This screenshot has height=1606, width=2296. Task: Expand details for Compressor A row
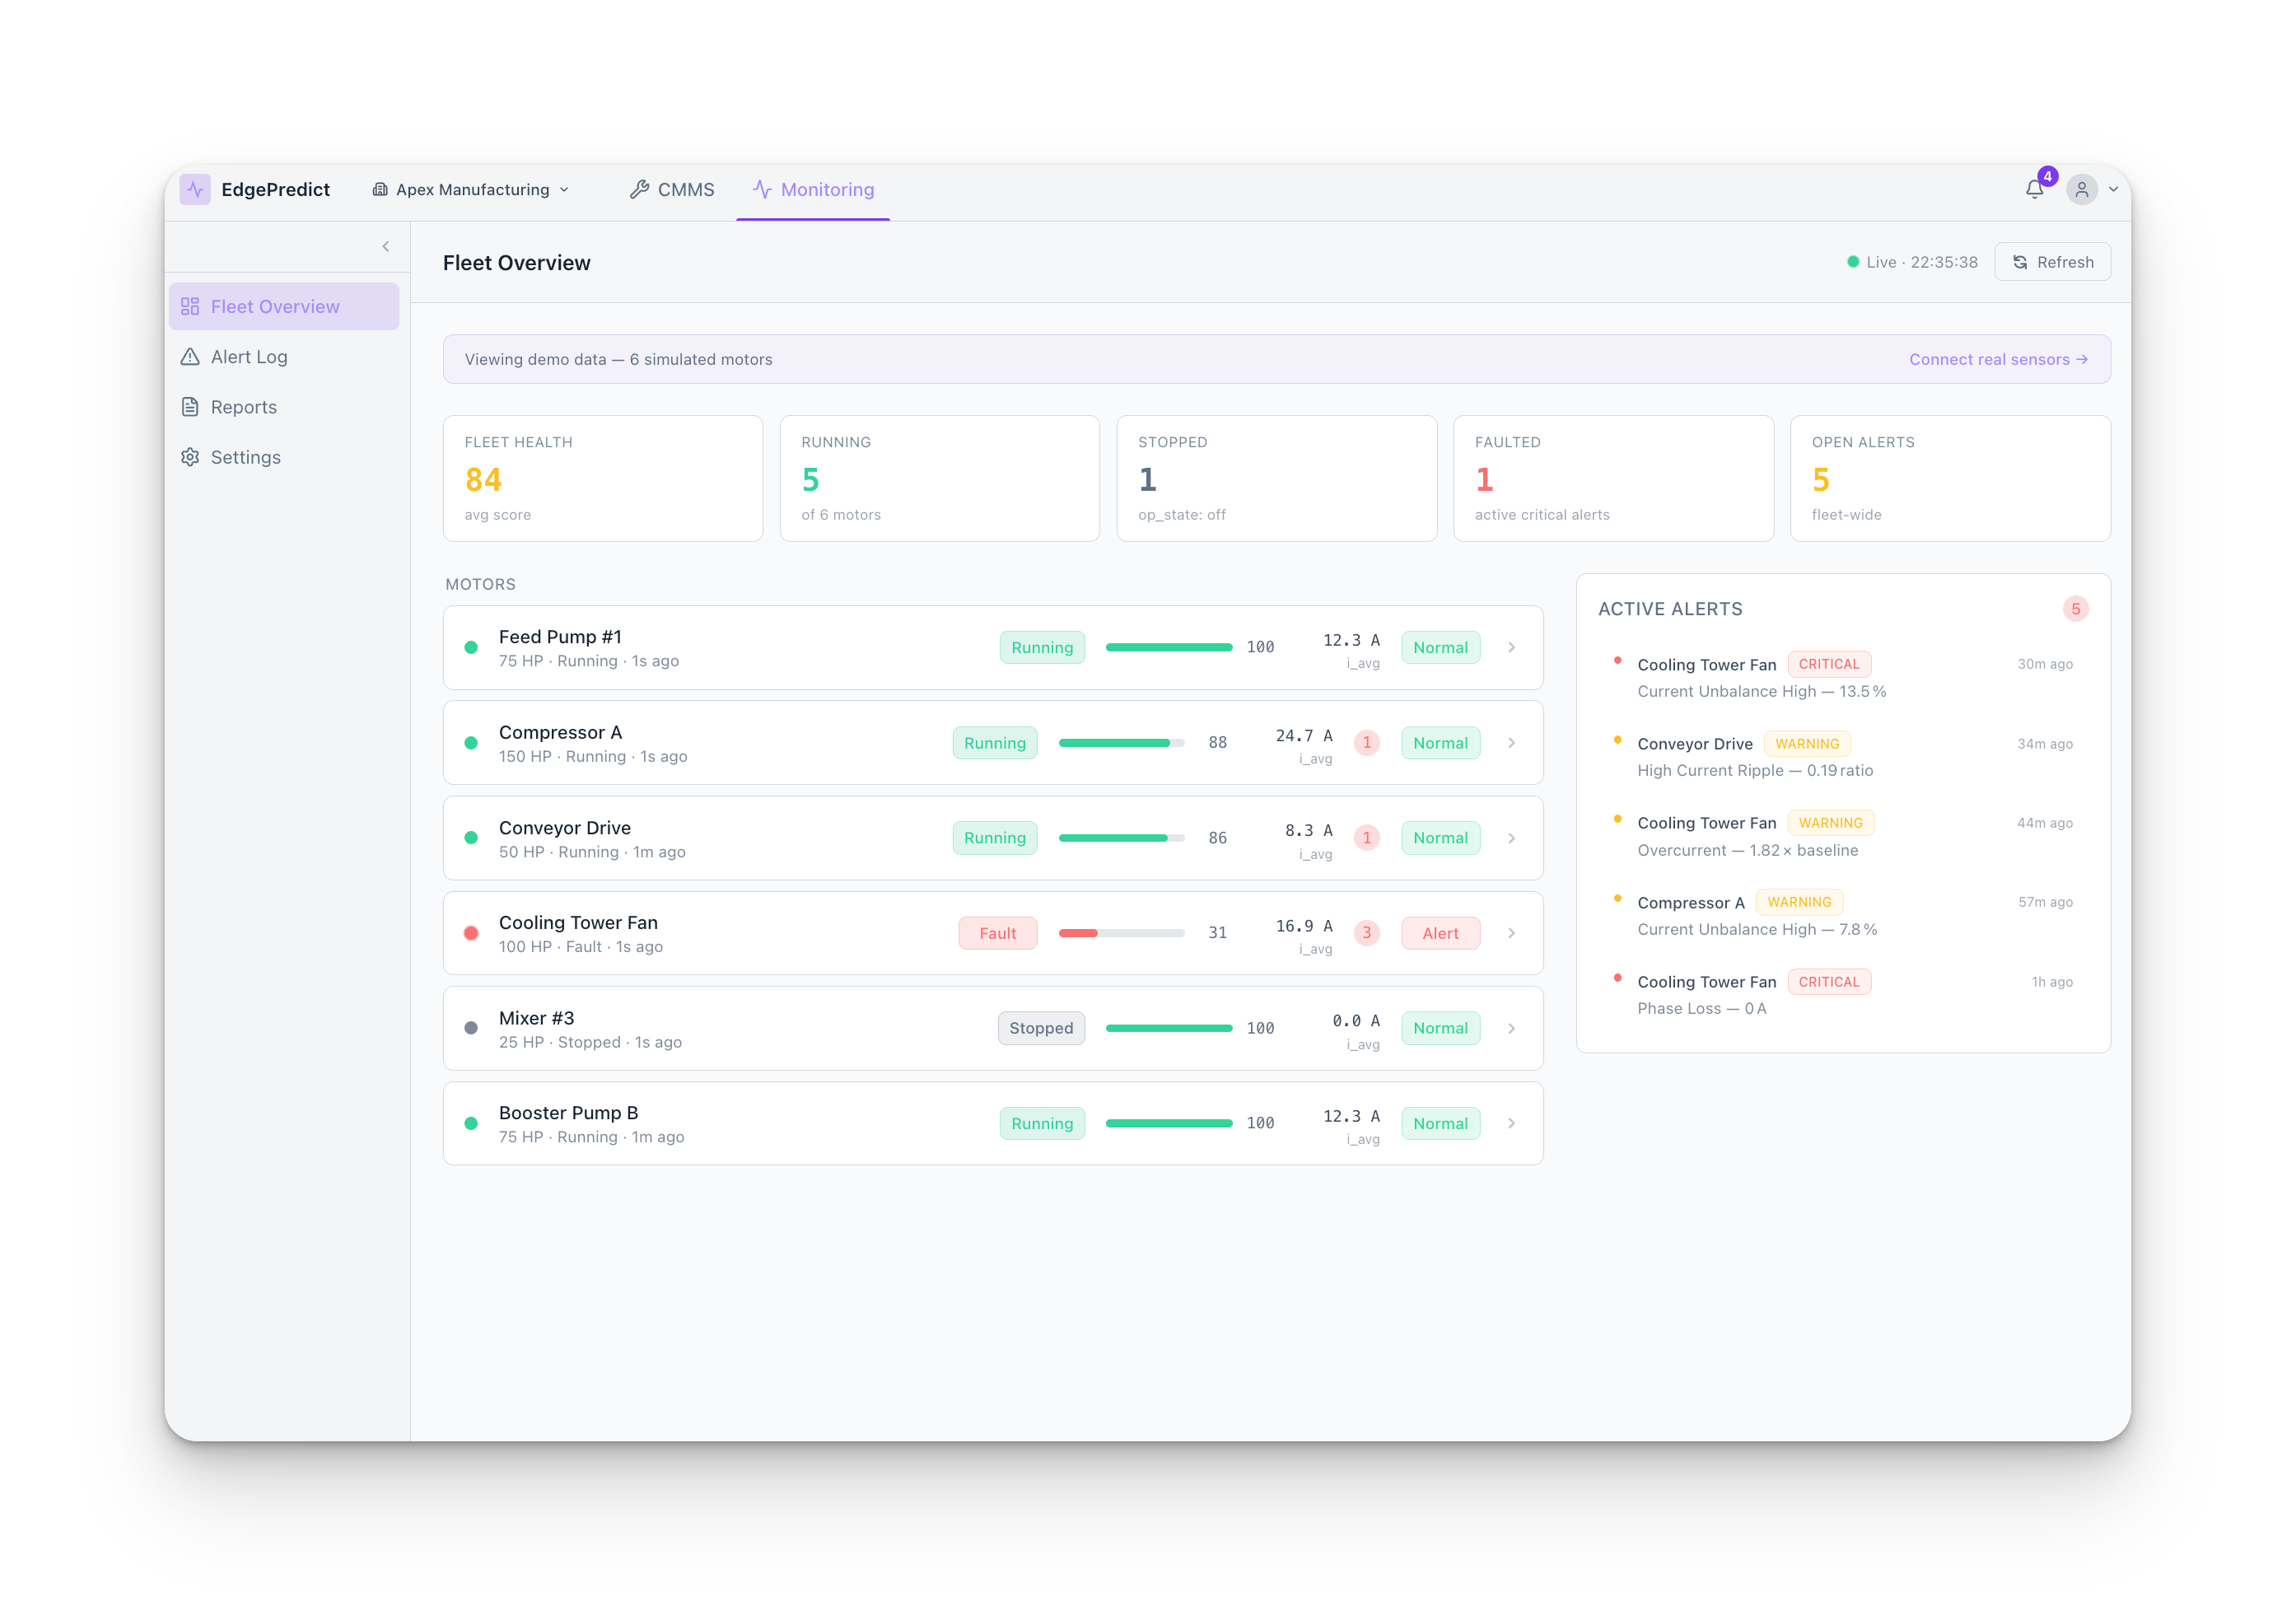[x=1511, y=743]
